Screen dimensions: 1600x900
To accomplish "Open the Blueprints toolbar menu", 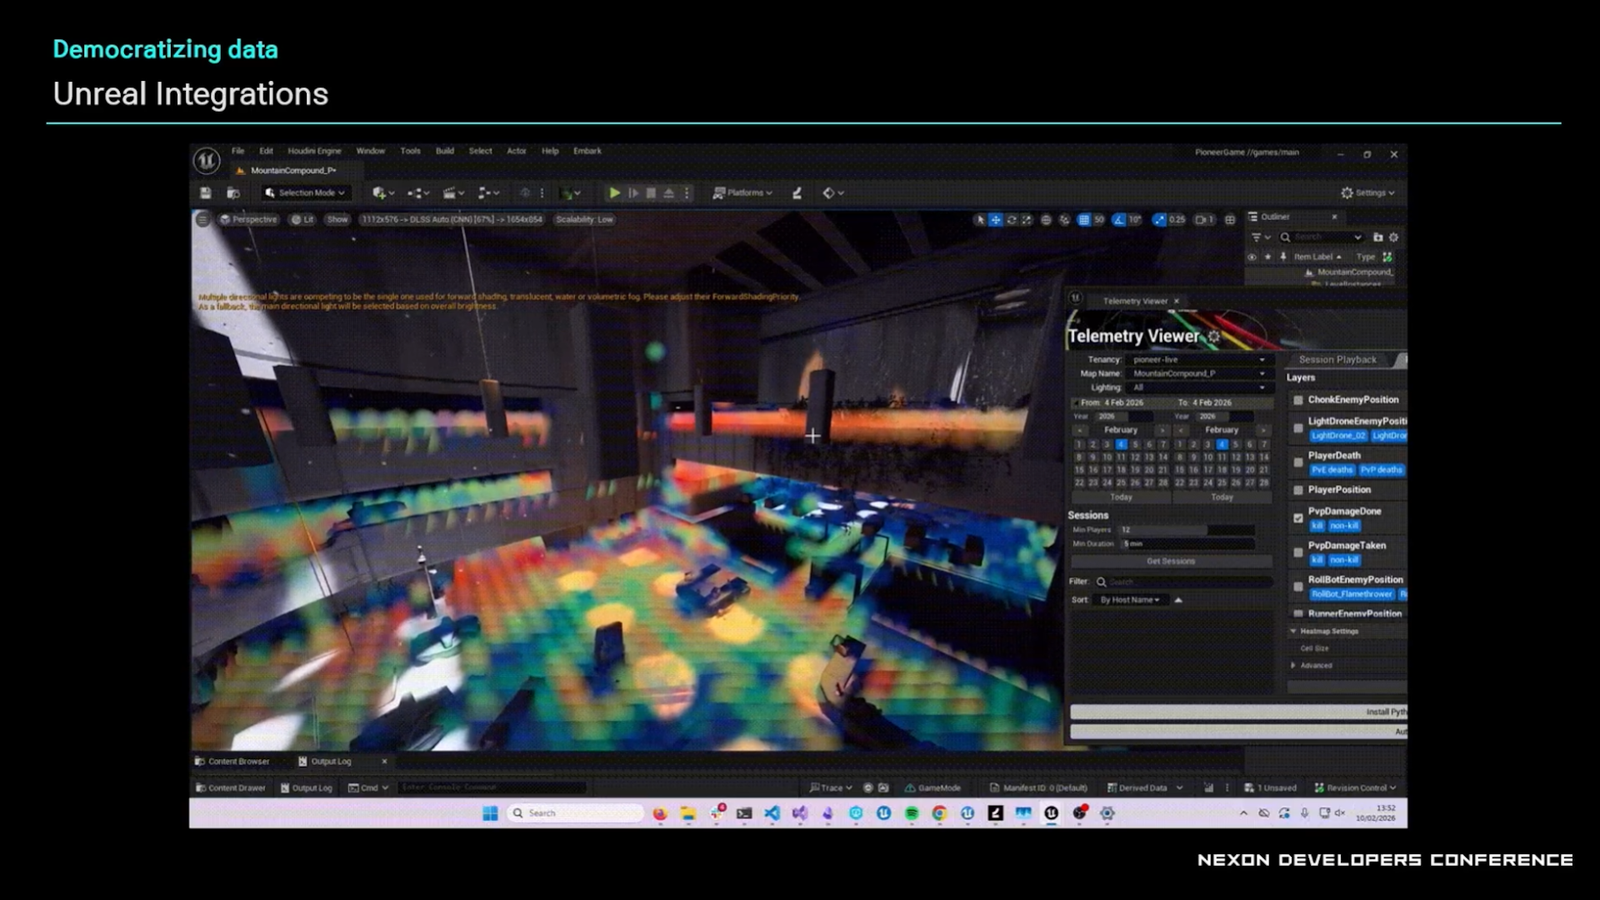I will coord(419,193).
